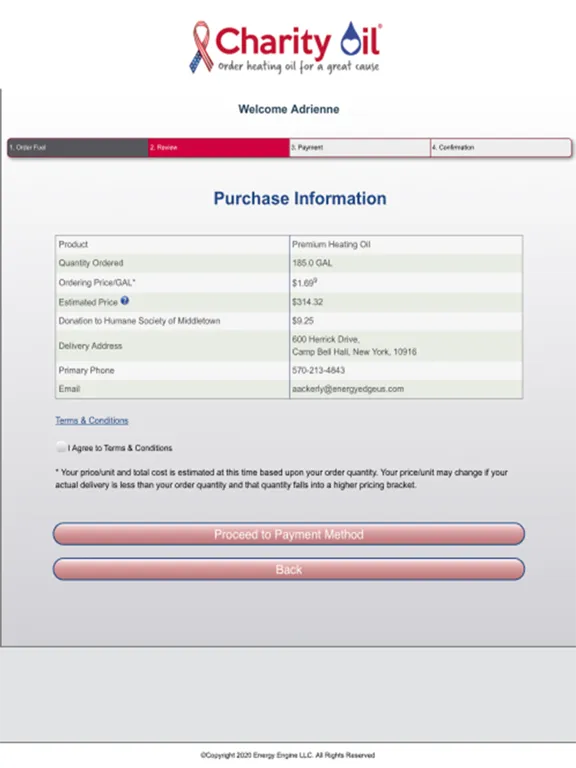The width and height of the screenshot is (576, 768).
Task: Click the 600 Herrick Drive address
Action: 354,345
